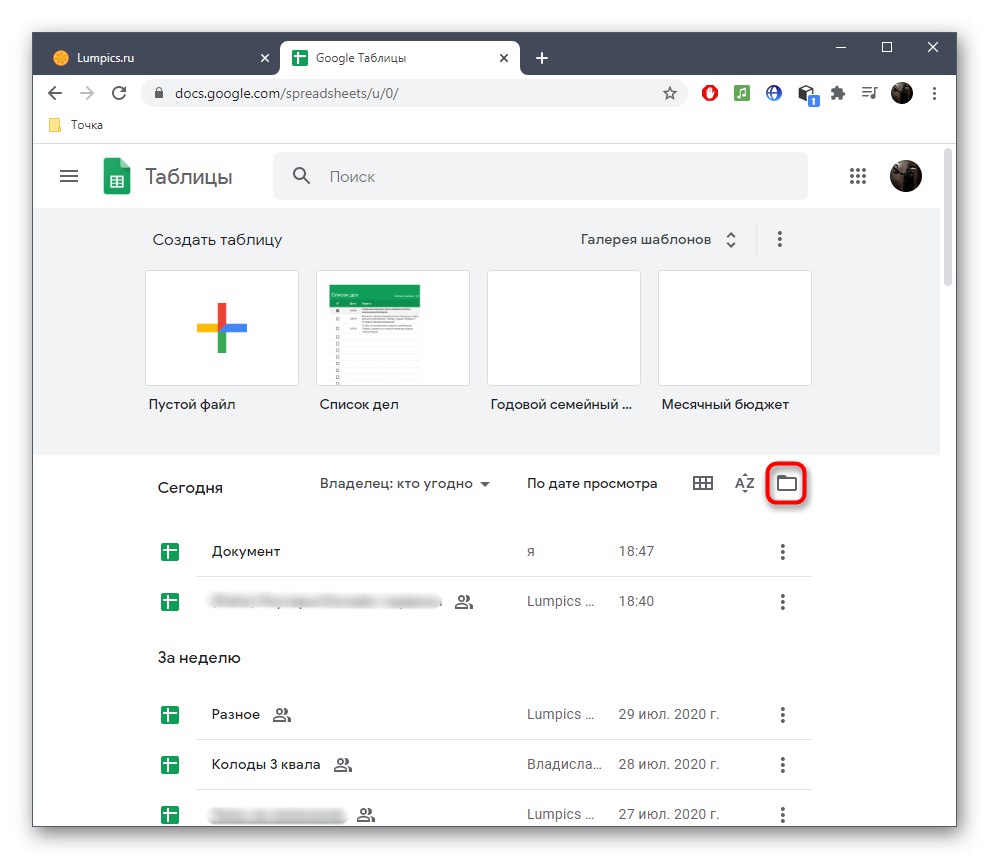Open more options for Документ row

[x=782, y=552]
